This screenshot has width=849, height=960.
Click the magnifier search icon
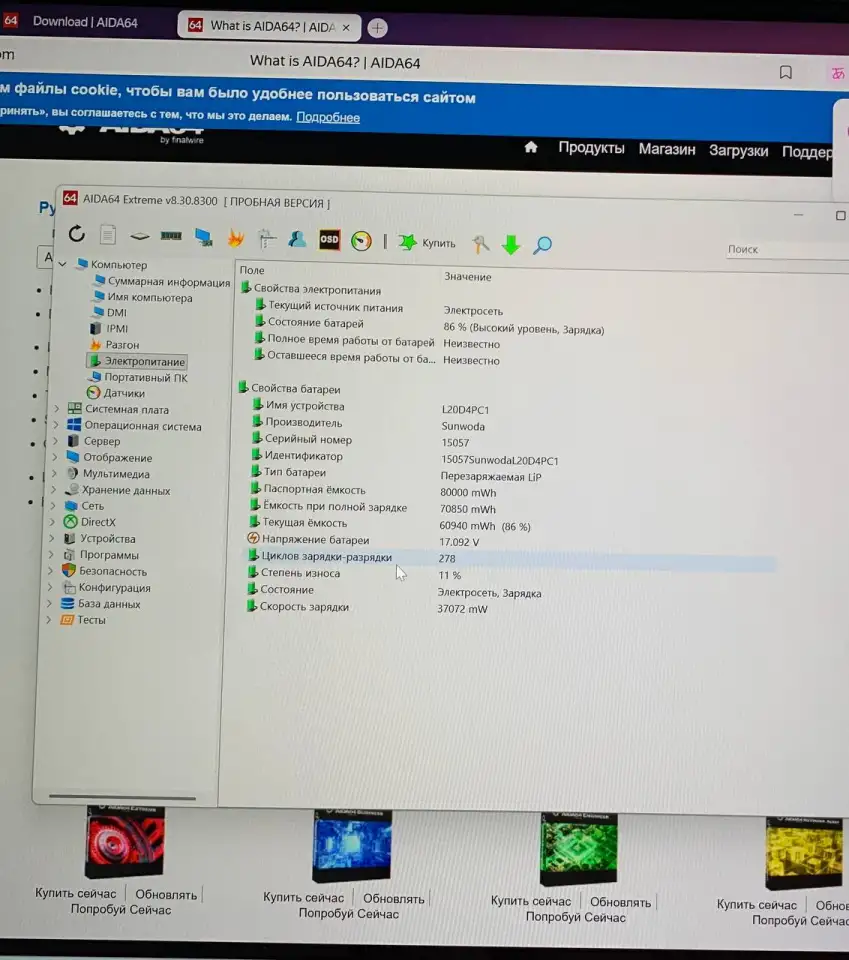(542, 246)
